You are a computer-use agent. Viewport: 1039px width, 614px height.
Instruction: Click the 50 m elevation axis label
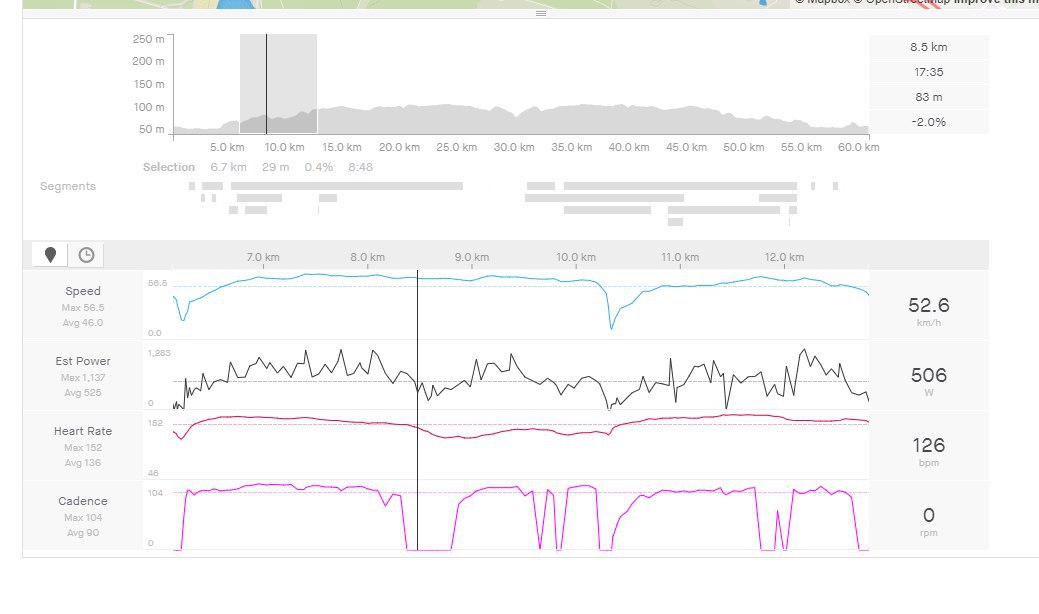[x=152, y=129]
